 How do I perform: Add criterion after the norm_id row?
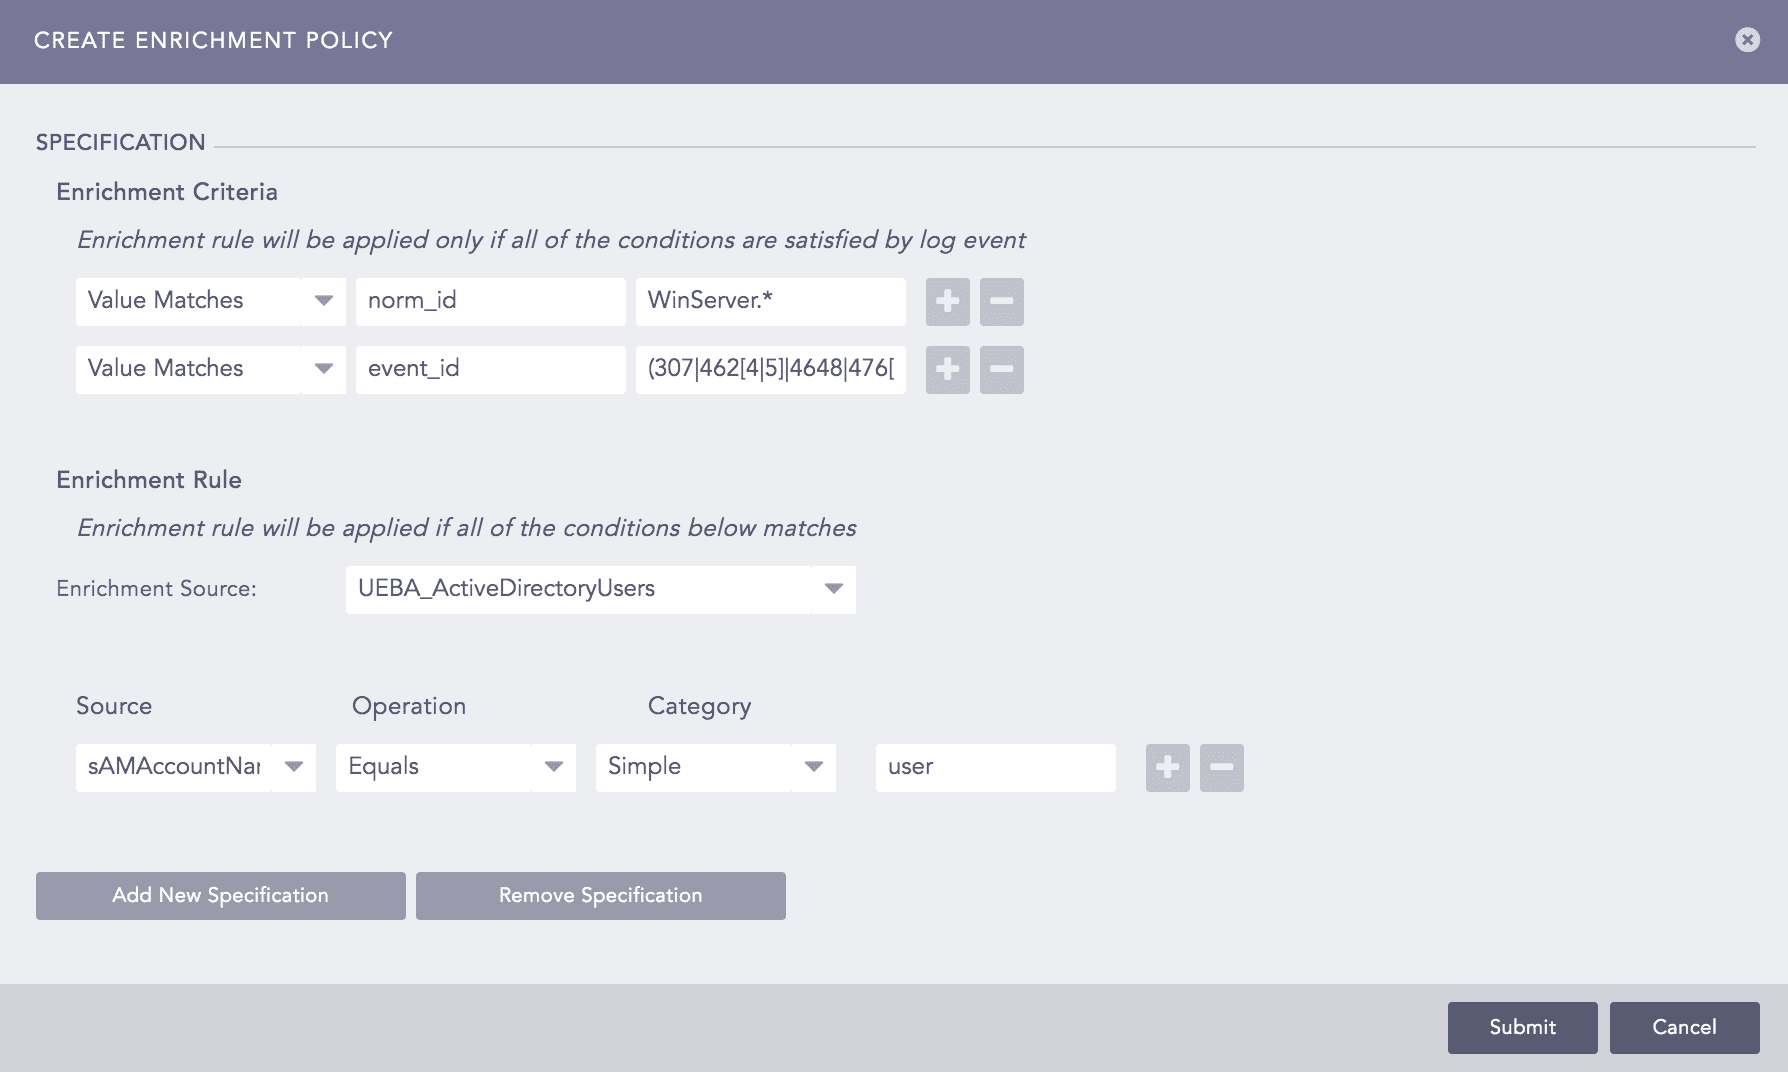click(947, 302)
